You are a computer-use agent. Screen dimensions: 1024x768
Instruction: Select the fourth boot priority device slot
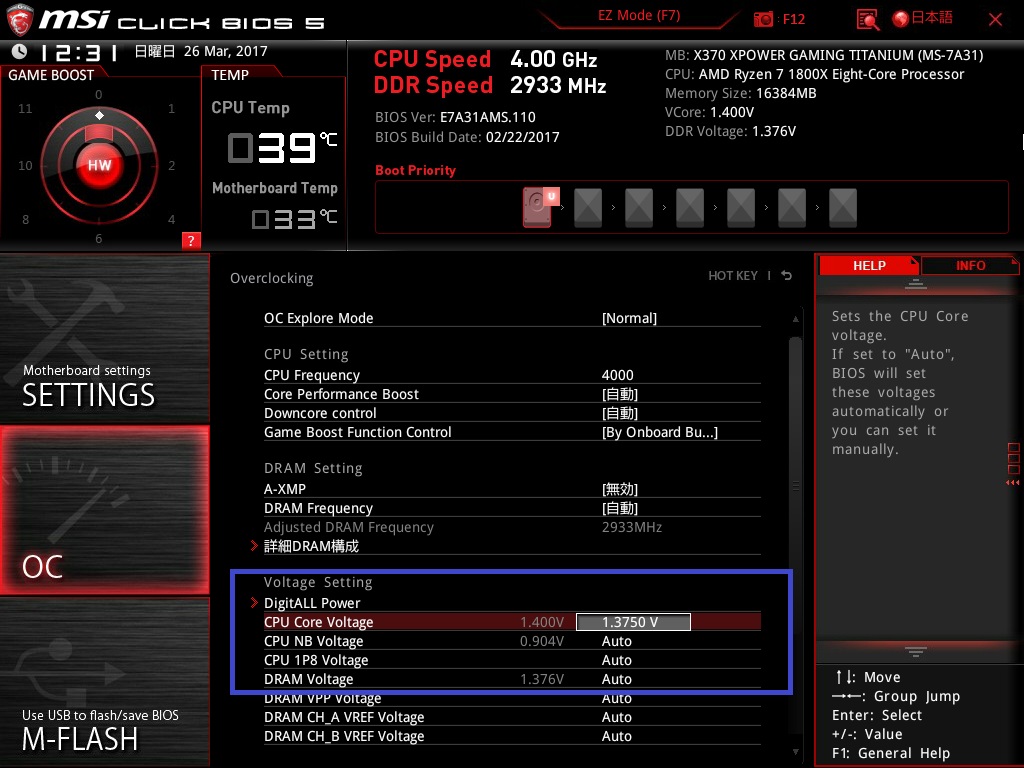[690, 208]
